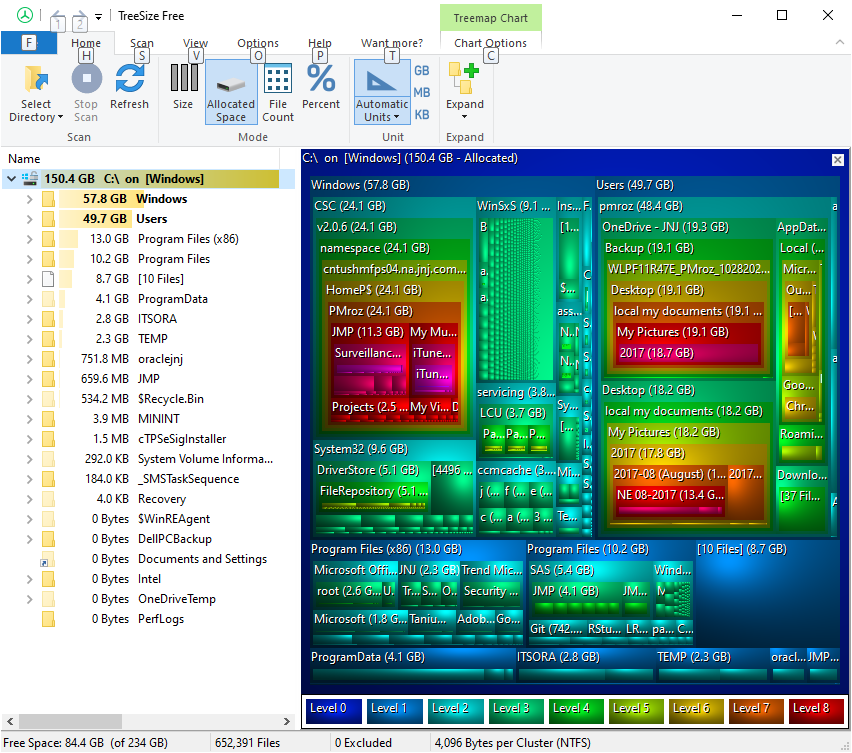Click the oraclejnj folder icon

click(48, 359)
